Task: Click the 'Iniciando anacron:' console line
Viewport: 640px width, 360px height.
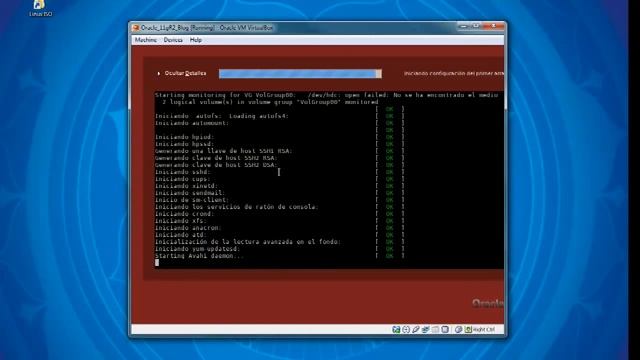Action: (188, 228)
